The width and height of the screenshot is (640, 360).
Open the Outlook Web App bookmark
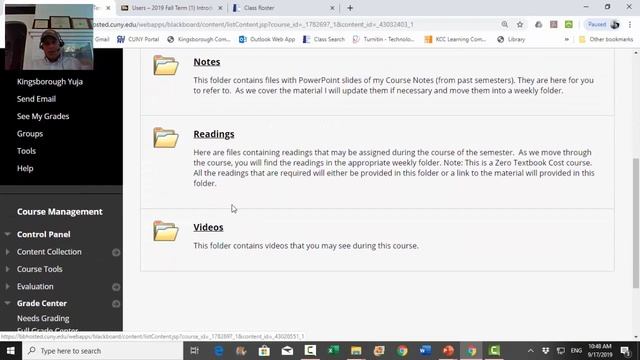[267, 39]
